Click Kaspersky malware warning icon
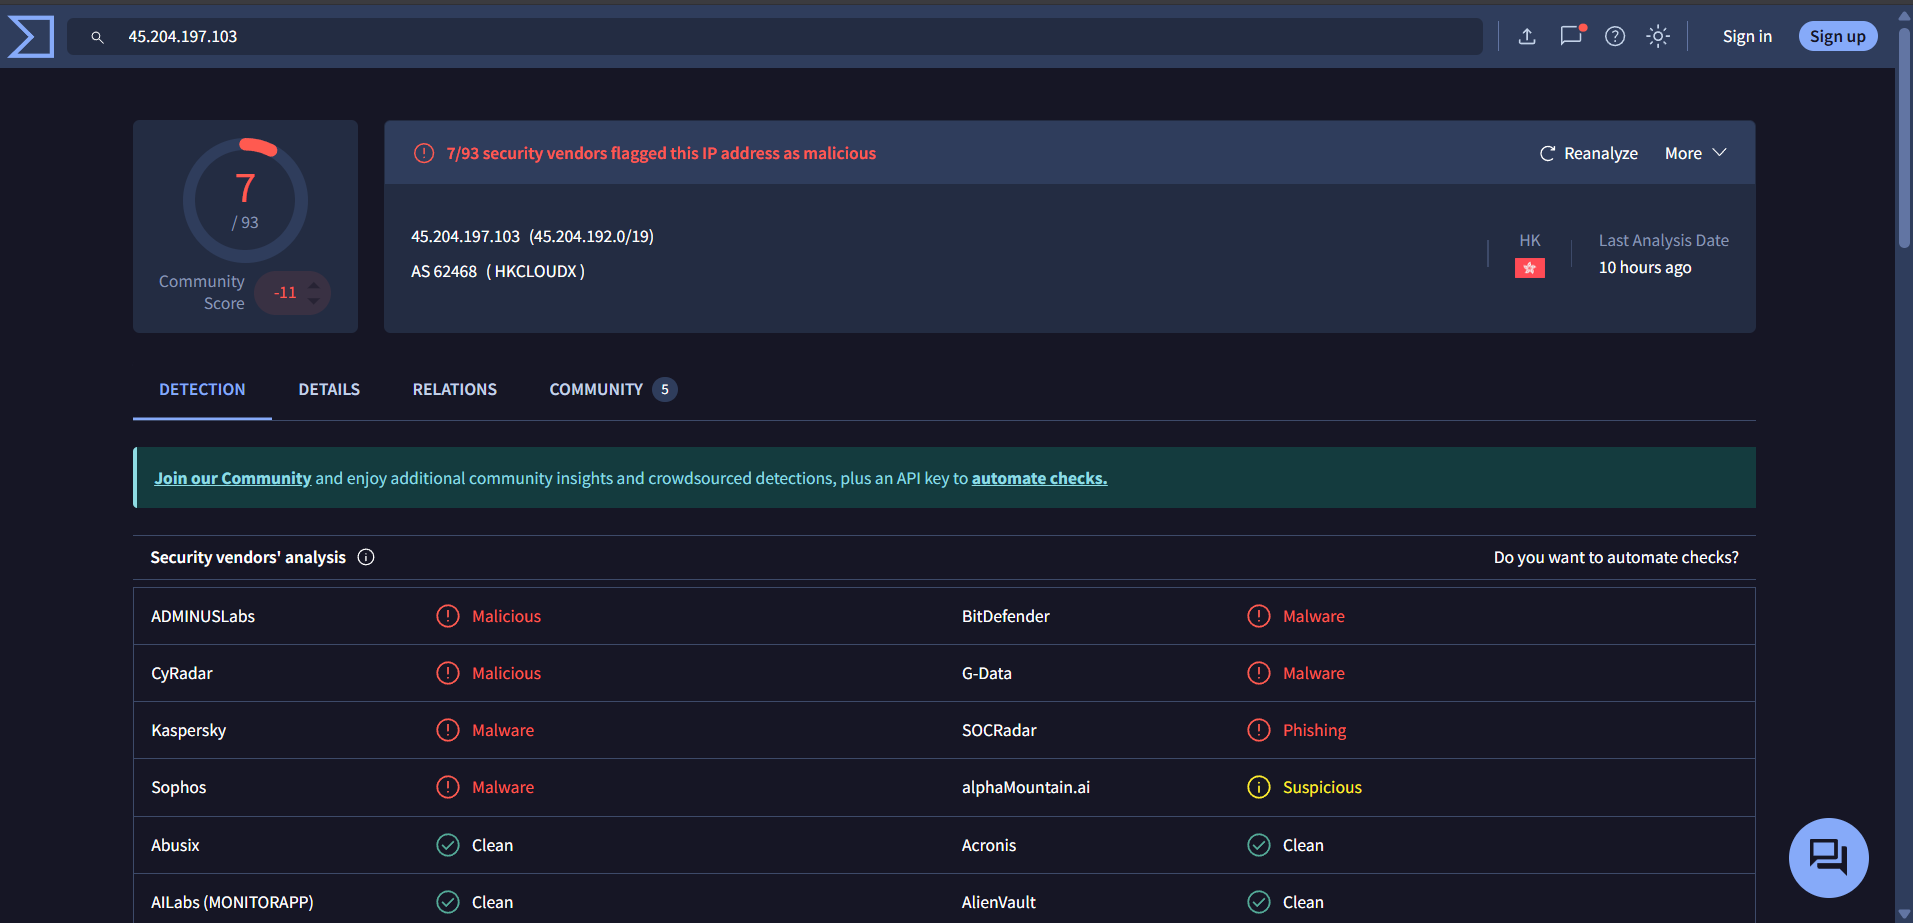The image size is (1913, 923). [x=448, y=730]
